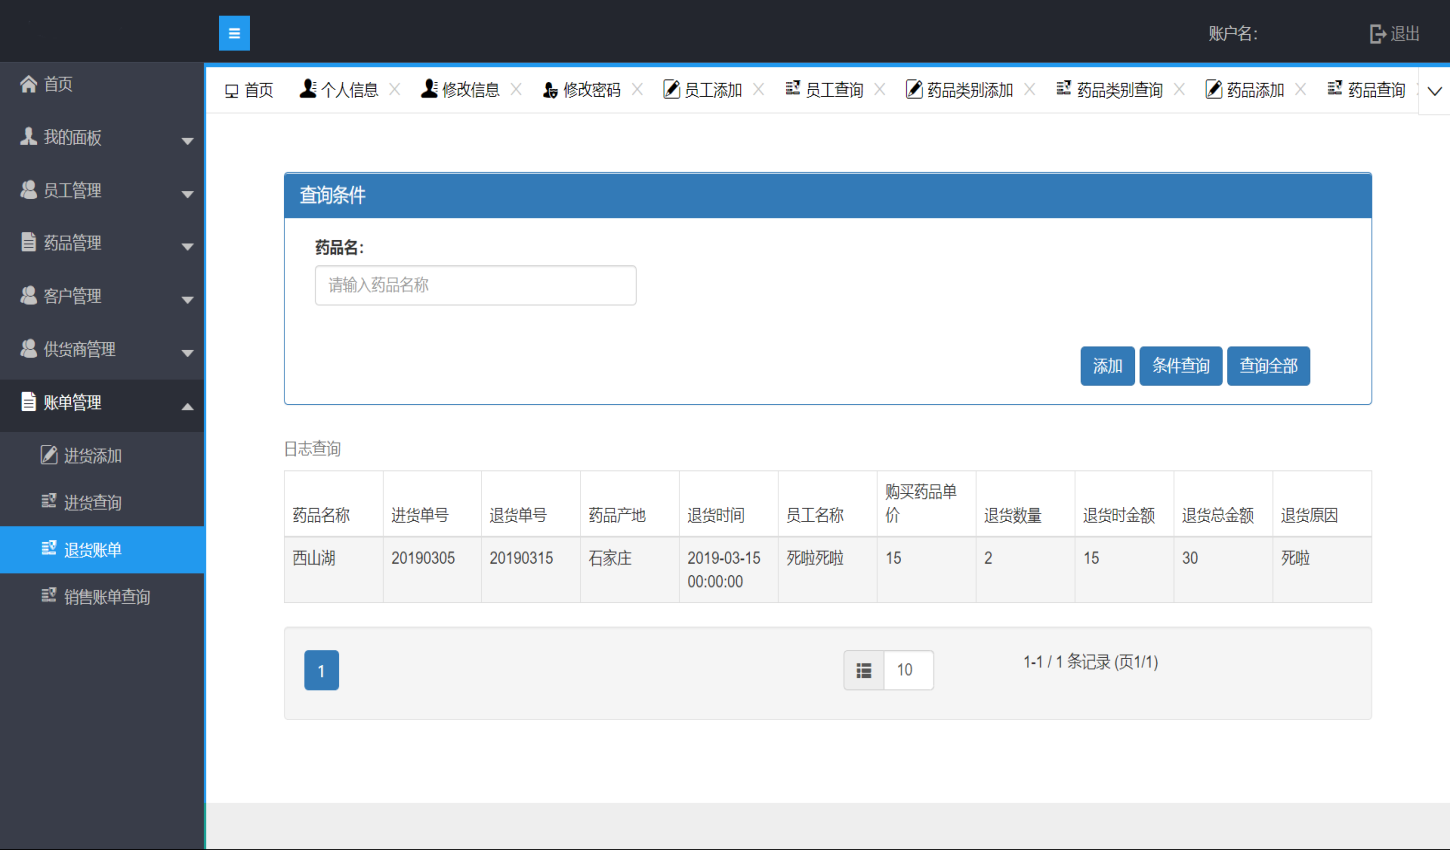
Task: Click the 添加 button
Action: click(1107, 366)
